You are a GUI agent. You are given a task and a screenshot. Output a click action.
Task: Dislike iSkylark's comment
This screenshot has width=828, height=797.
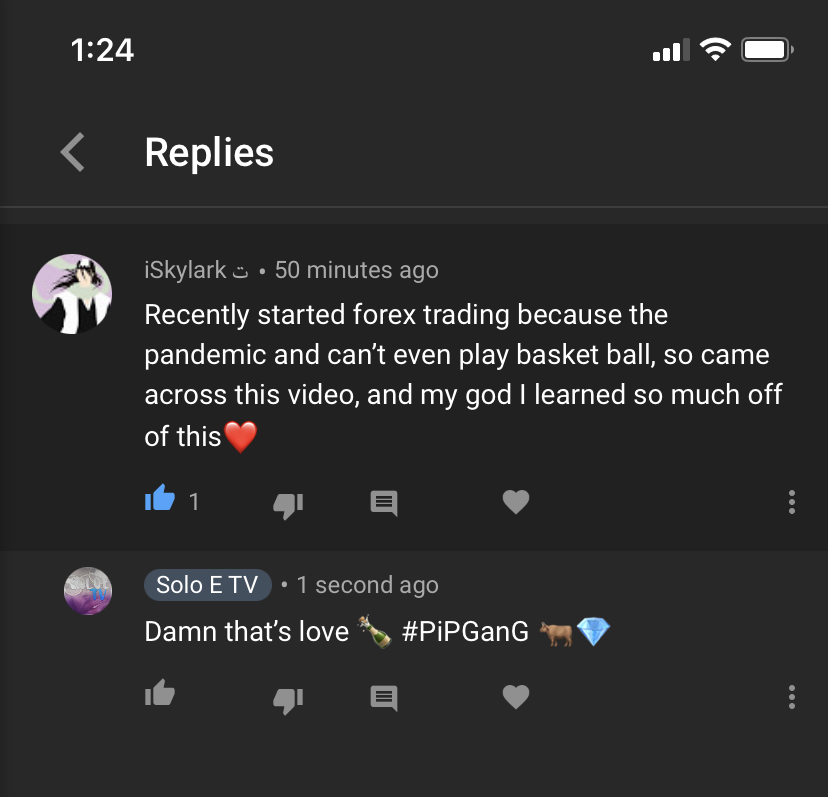coord(288,503)
